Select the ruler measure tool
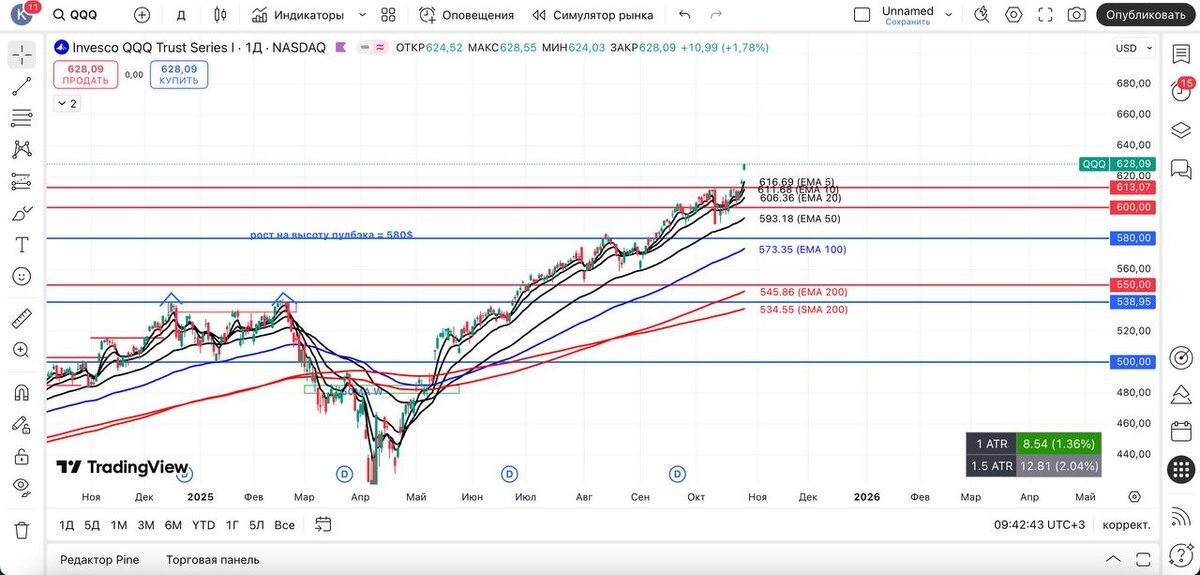Viewport: 1200px width, 575px height. pos(21,319)
